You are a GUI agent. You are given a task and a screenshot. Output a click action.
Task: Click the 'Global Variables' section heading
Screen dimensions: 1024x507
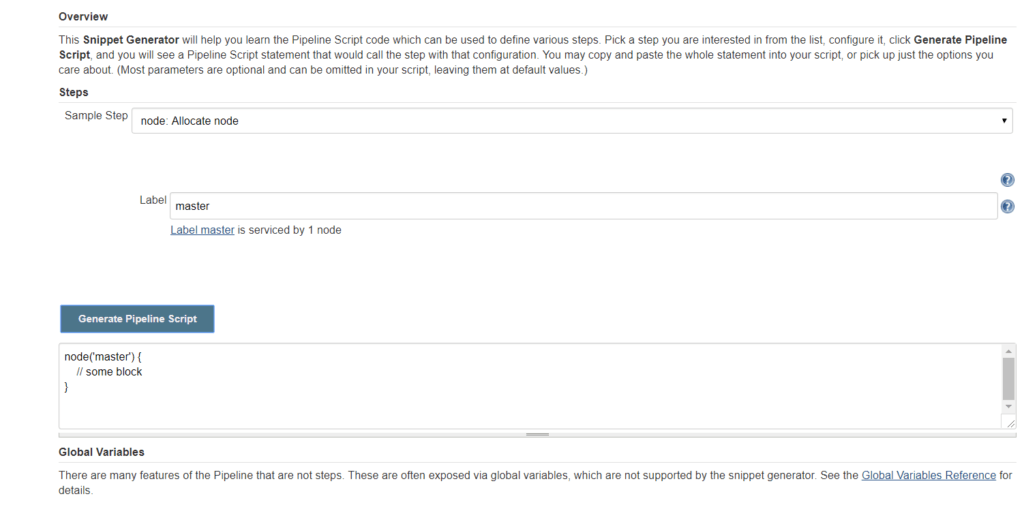(x=101, y=451)
